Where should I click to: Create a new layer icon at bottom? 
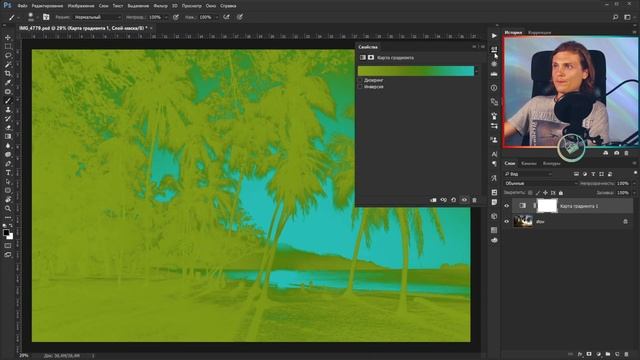[x=617, y=354]
